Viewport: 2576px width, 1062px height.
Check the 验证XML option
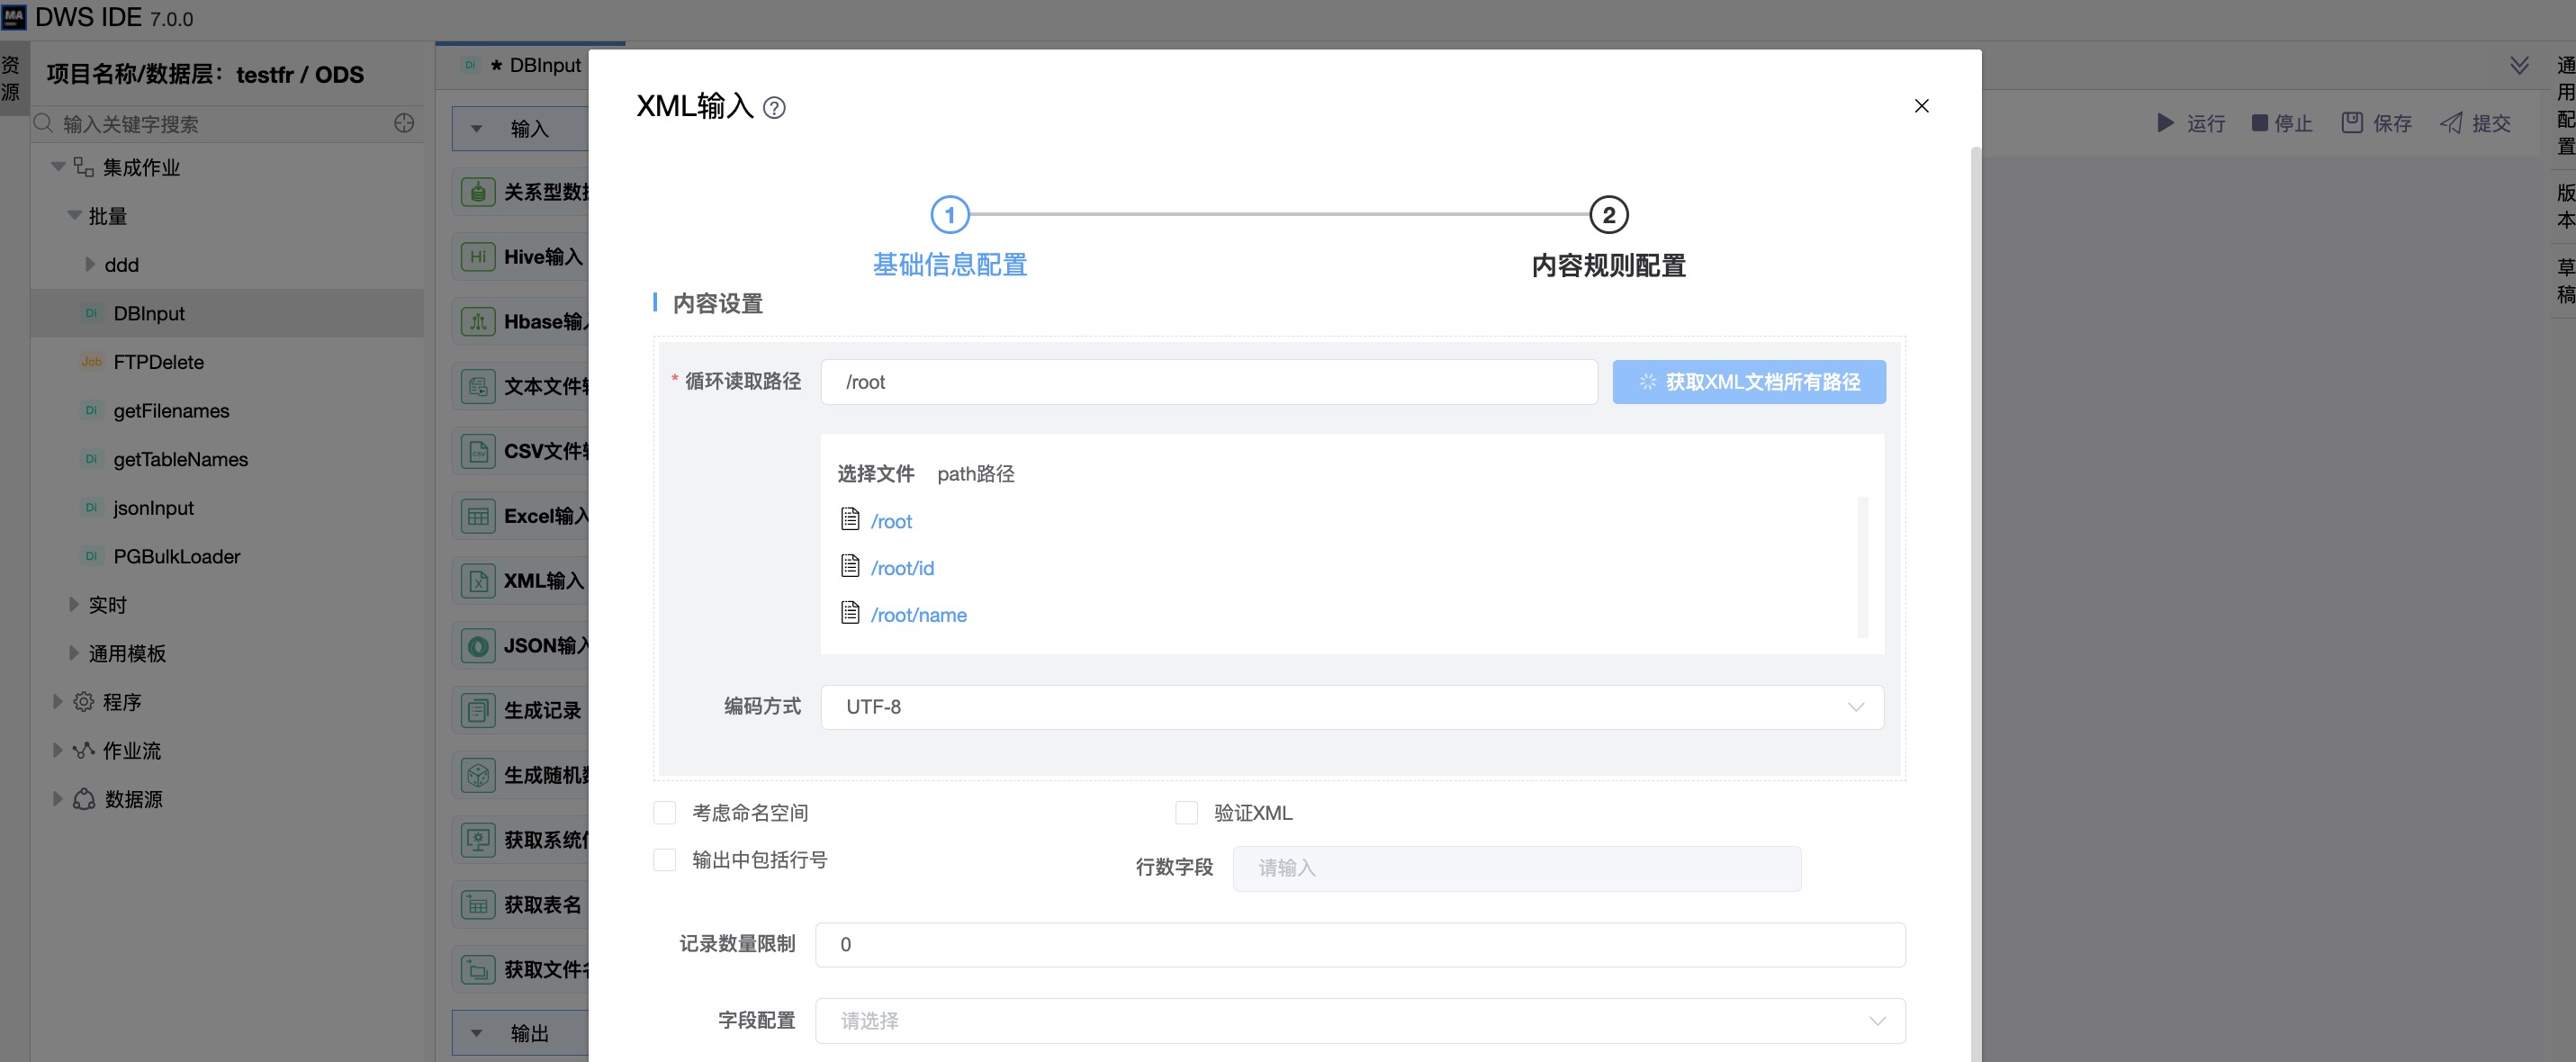click(x=1186, y=813)
